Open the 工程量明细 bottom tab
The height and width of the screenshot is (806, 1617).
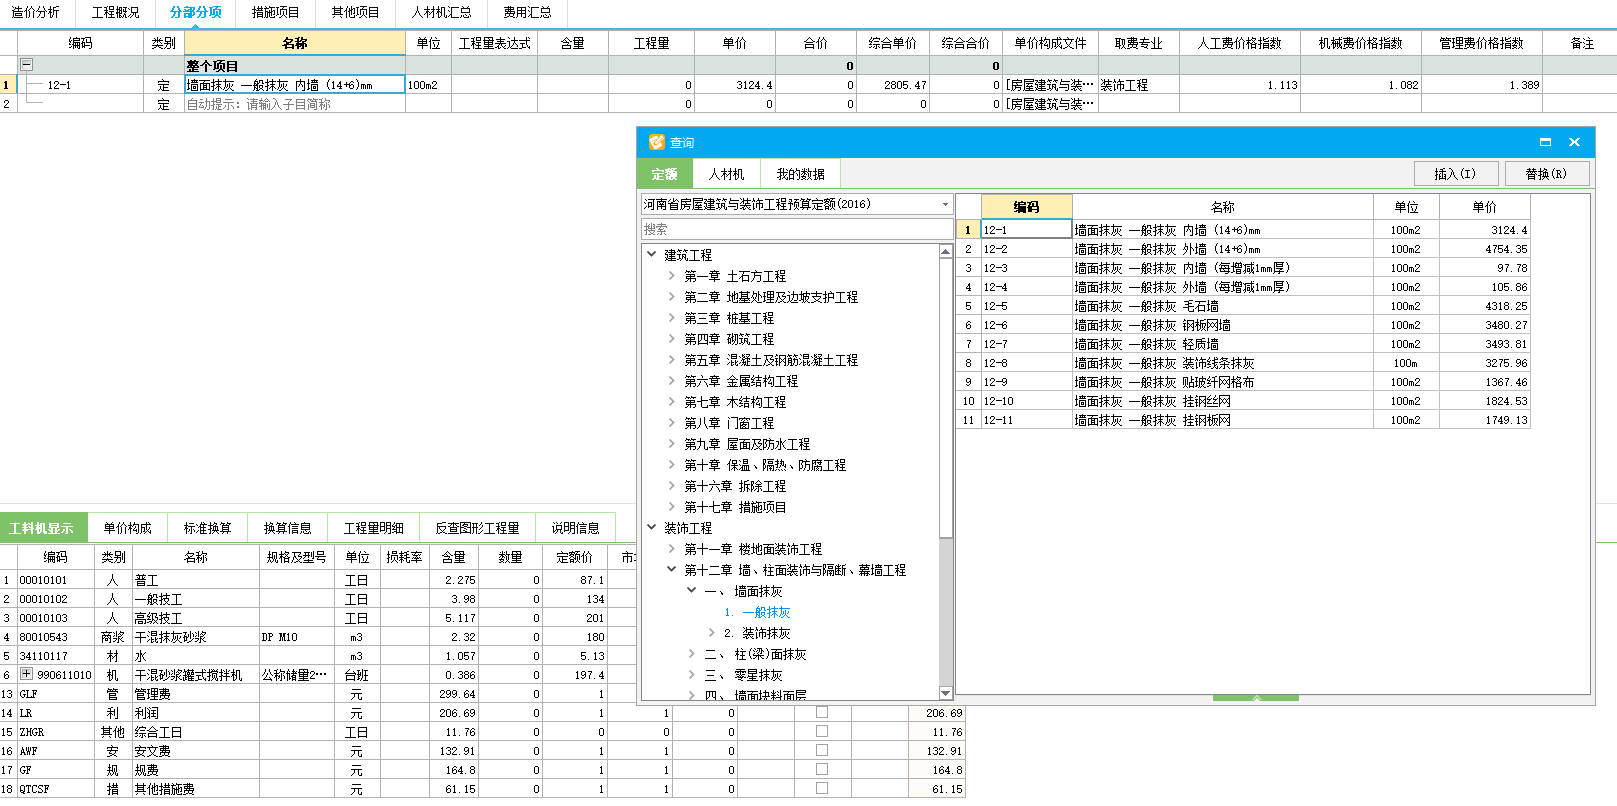click(x=374, y=528)
